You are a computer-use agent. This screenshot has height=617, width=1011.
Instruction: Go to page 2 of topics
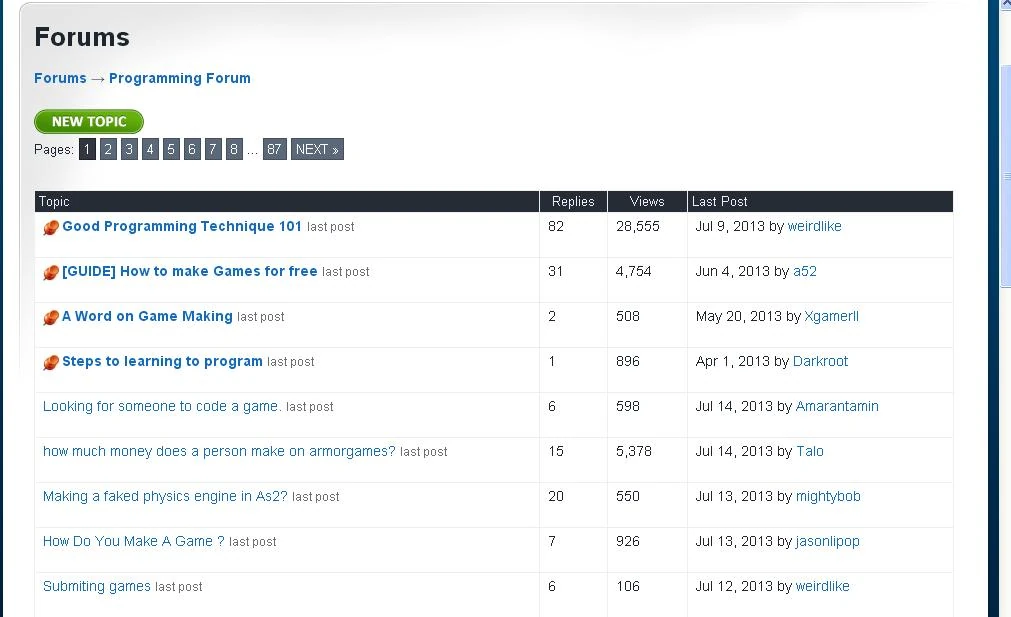pos(108,148)
